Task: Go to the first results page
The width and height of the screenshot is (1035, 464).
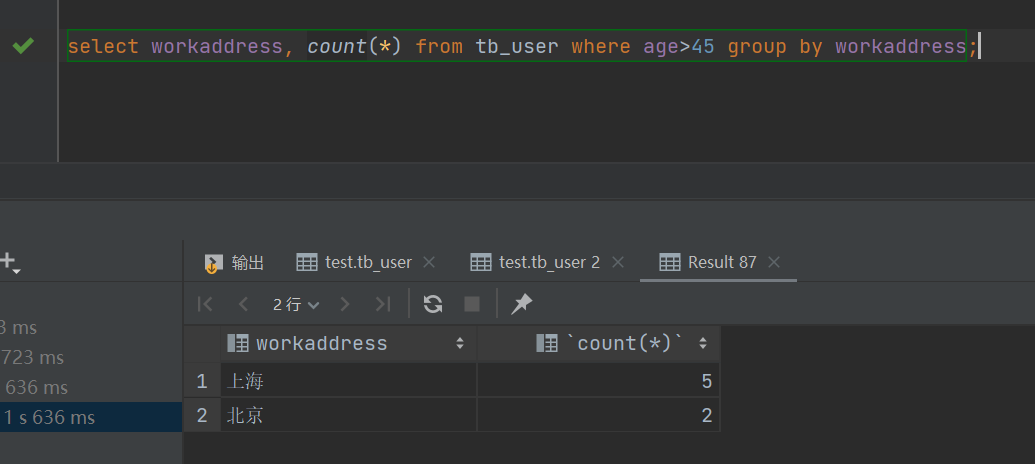Action: (206, 304)
